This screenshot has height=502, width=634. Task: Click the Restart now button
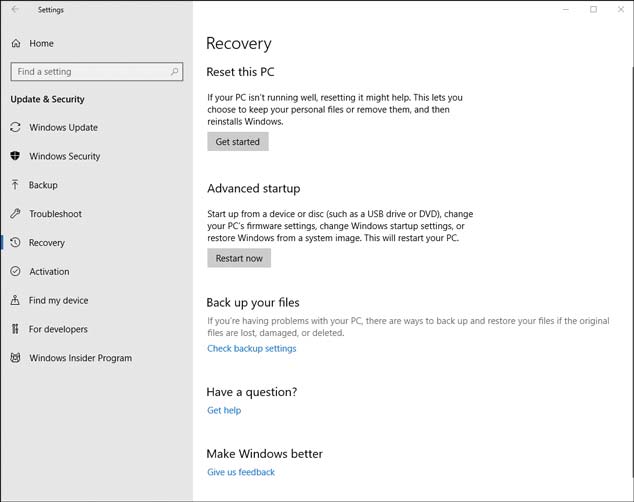(x=239, y=258)
